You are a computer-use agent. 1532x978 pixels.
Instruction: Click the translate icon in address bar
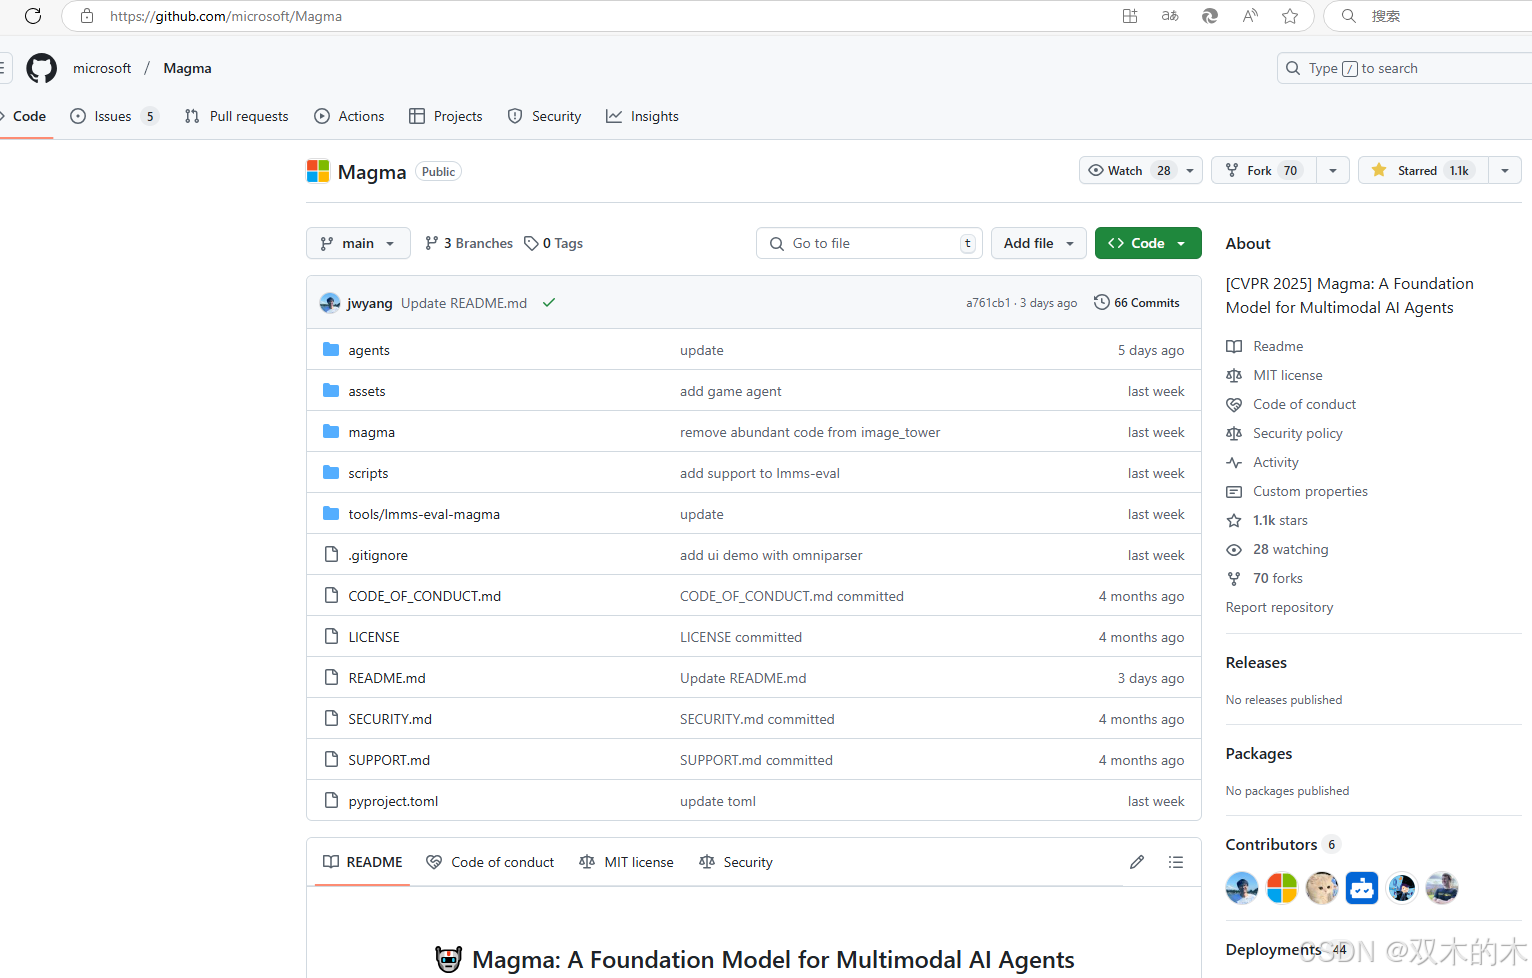(x=1170, y=16)
